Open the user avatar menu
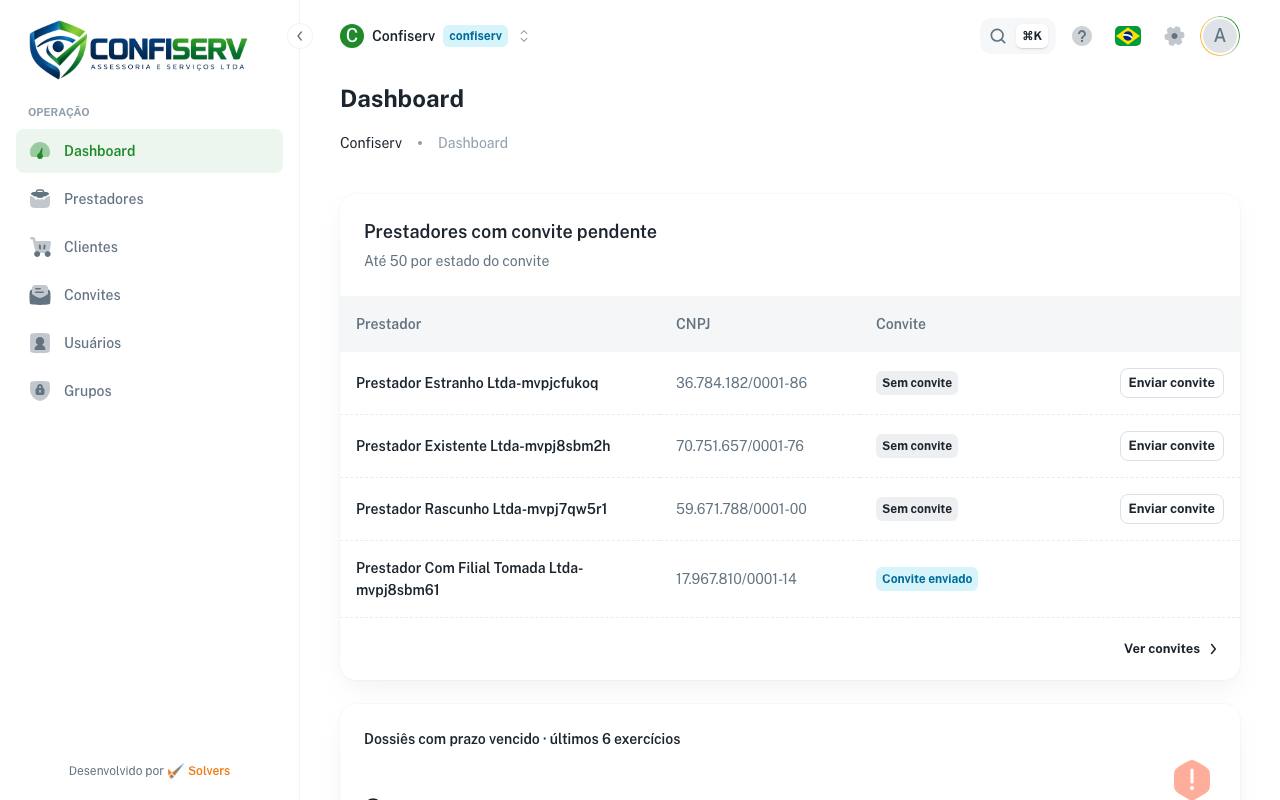Screen dimensions: 1280x800 [1220, 36]
